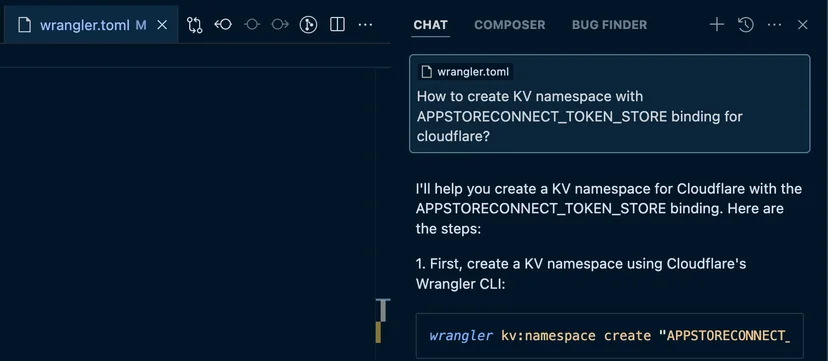Screen dimensions: 828x361
Task: Click the KV namespace question message box
Action: (x=609, y=103)
